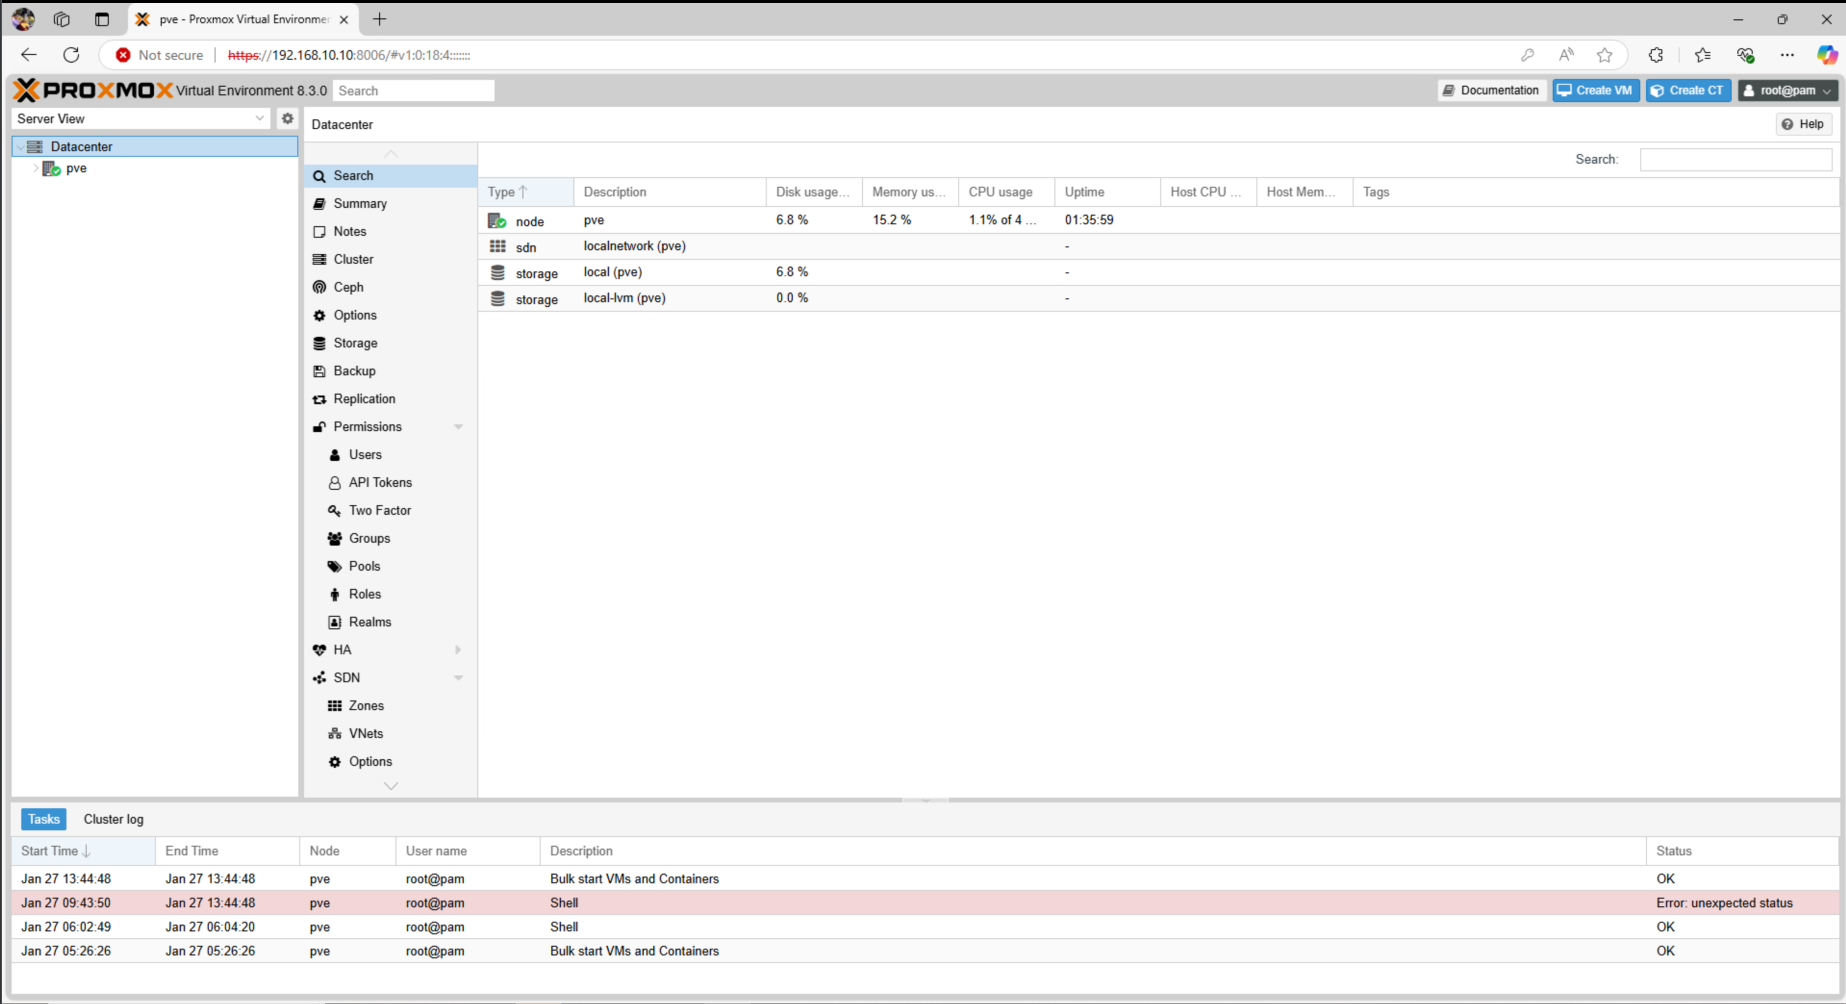Sort by the Type column header
The width and height of the screenshot is (1846, 1004).
coord(525,192)
